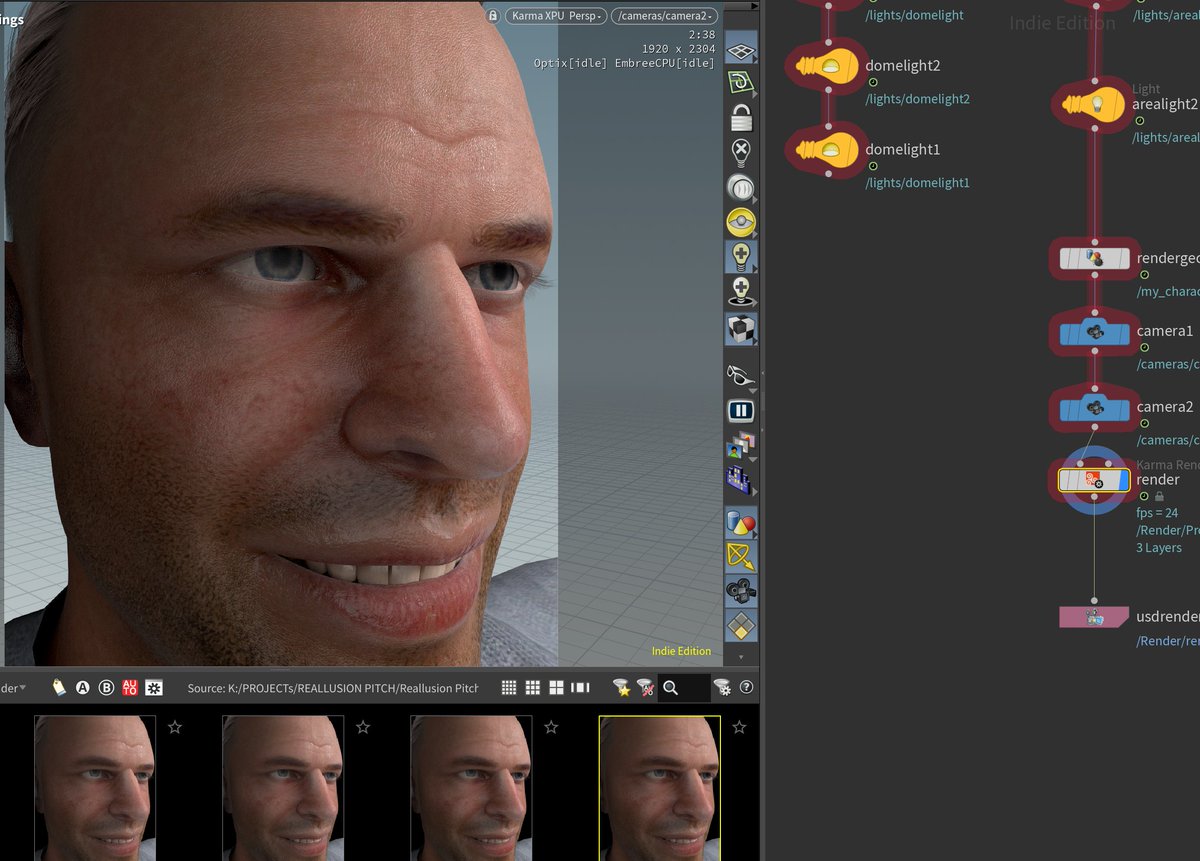Star the fourth snapshot as favorite
Screen dimensions: 1200x861
pos(739,727)
